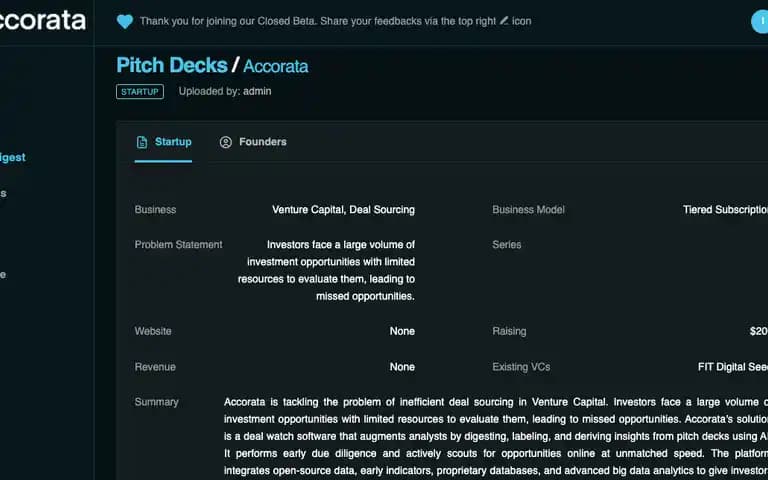Open the user avatar at top right
This screenshot has height=480, width=768.
pos(760,22)
